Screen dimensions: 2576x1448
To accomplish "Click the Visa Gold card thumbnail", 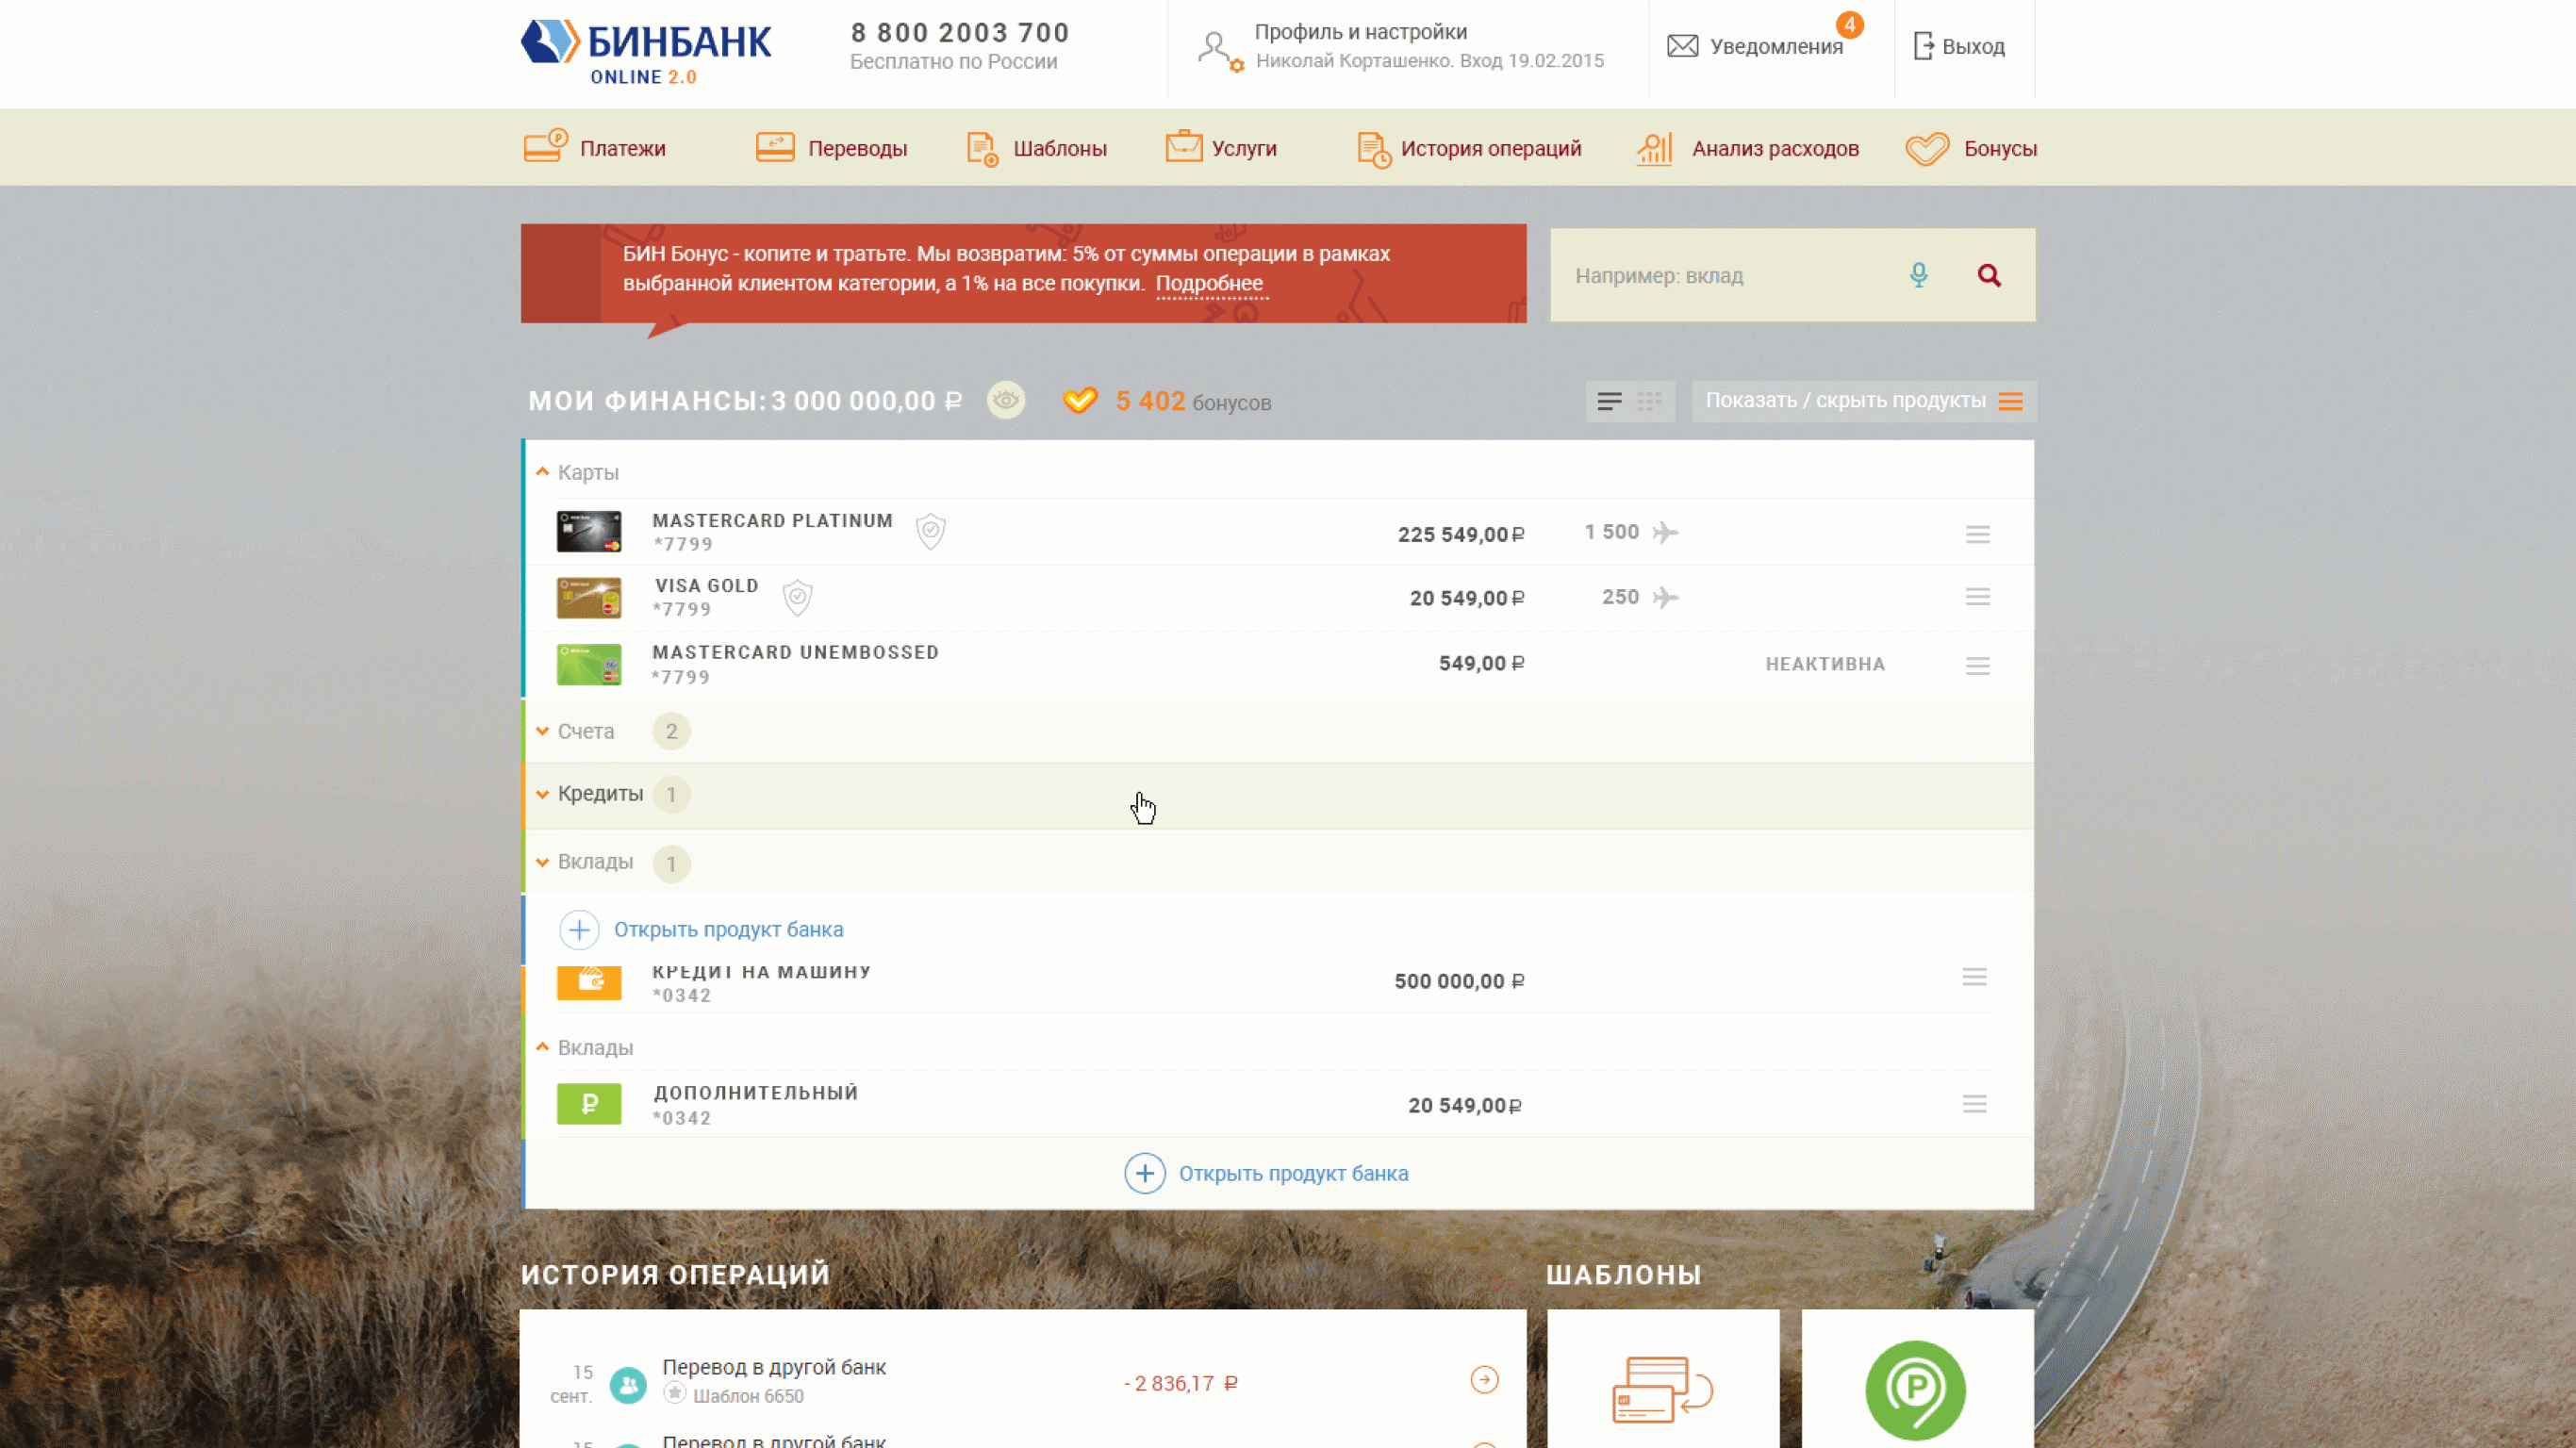I will click(x=589, y=598).
